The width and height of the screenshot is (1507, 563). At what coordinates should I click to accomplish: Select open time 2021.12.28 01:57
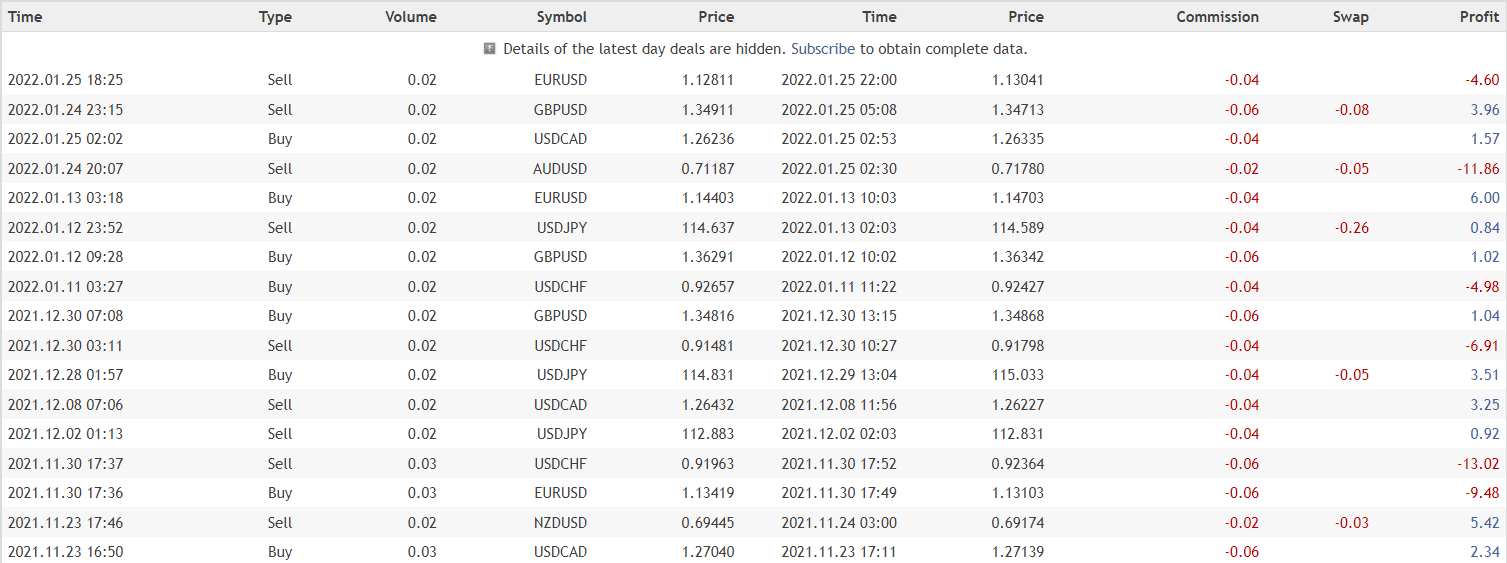65,375
